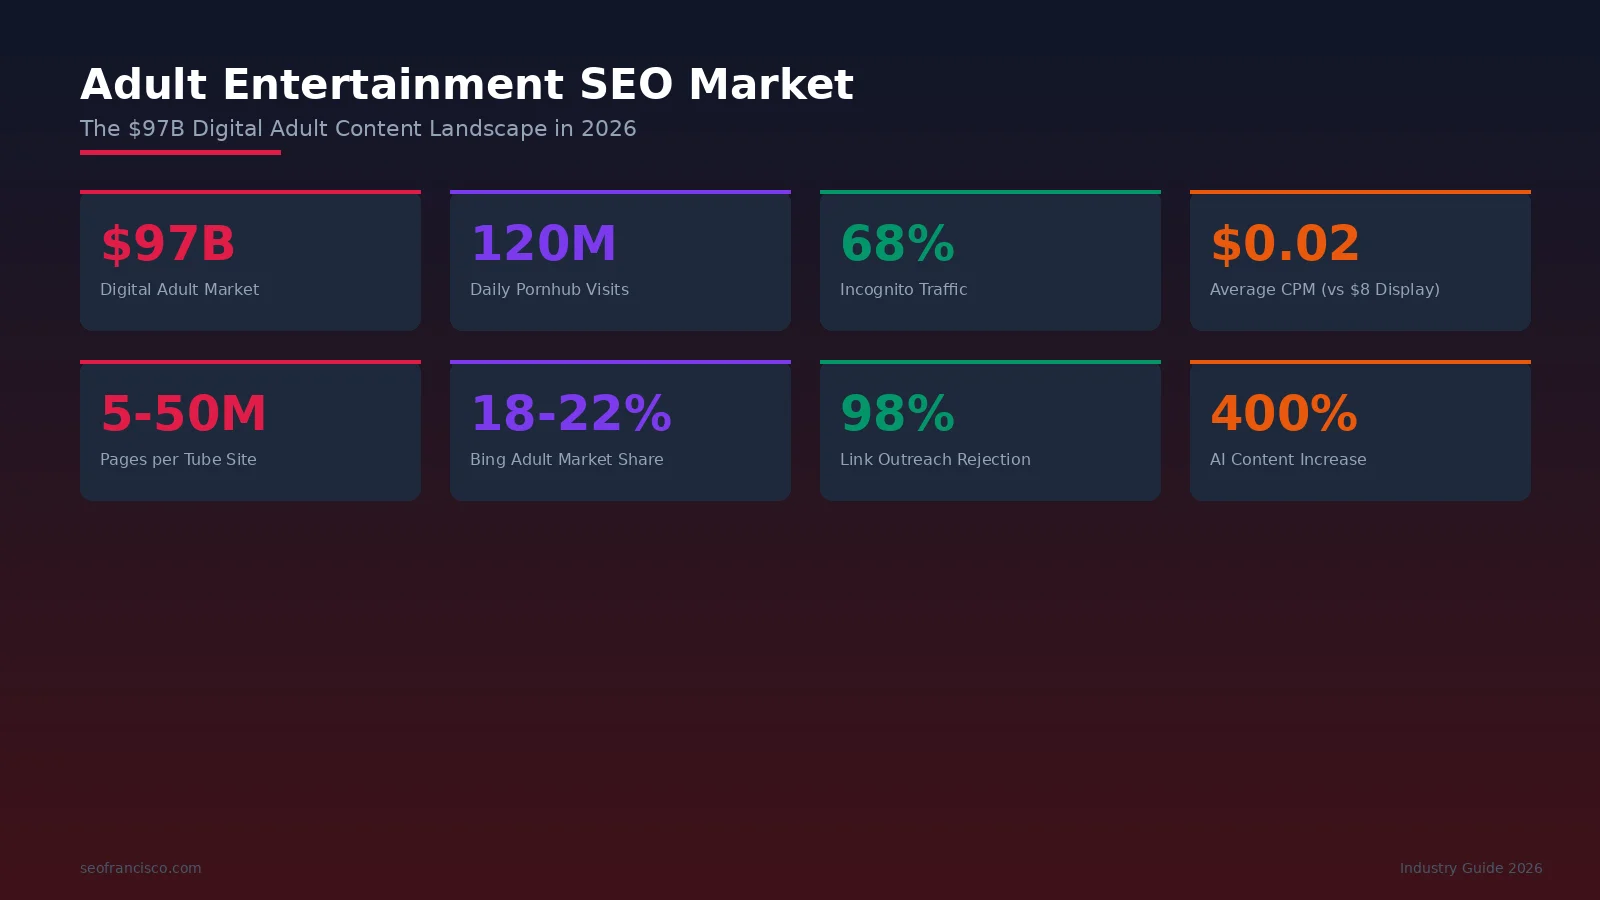
Task: Select the $97B Digital Adult Market card
Action: (x=250, y=260)
